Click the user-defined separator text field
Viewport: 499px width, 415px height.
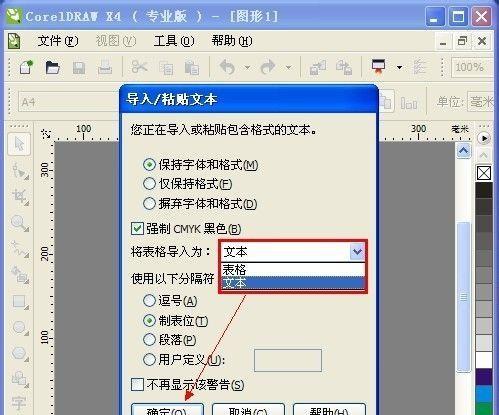click(288, 360)
